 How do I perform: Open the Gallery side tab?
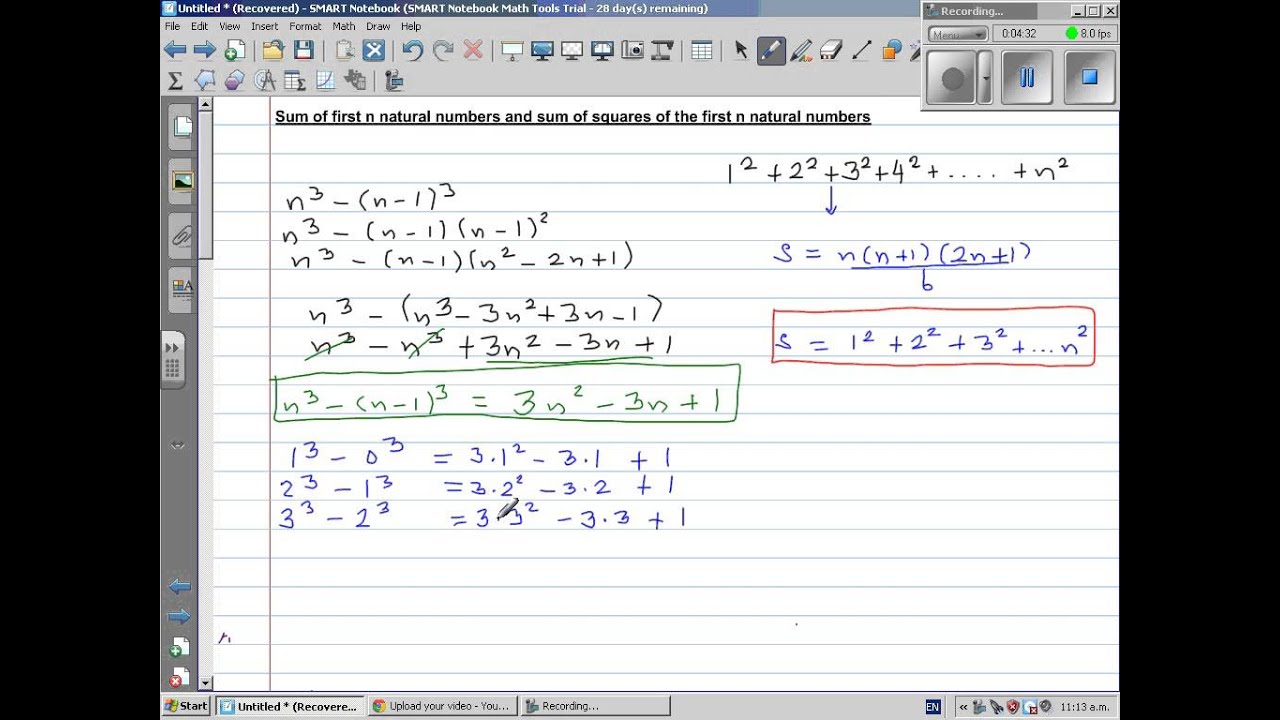[x=182, y=181]
